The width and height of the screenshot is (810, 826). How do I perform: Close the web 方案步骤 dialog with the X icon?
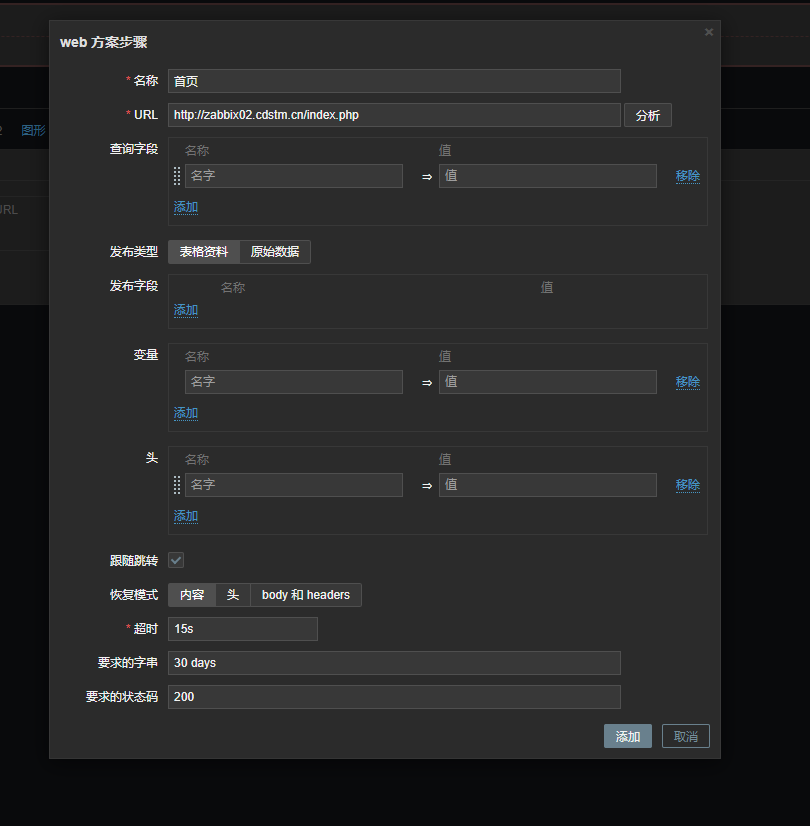(709, 32)
